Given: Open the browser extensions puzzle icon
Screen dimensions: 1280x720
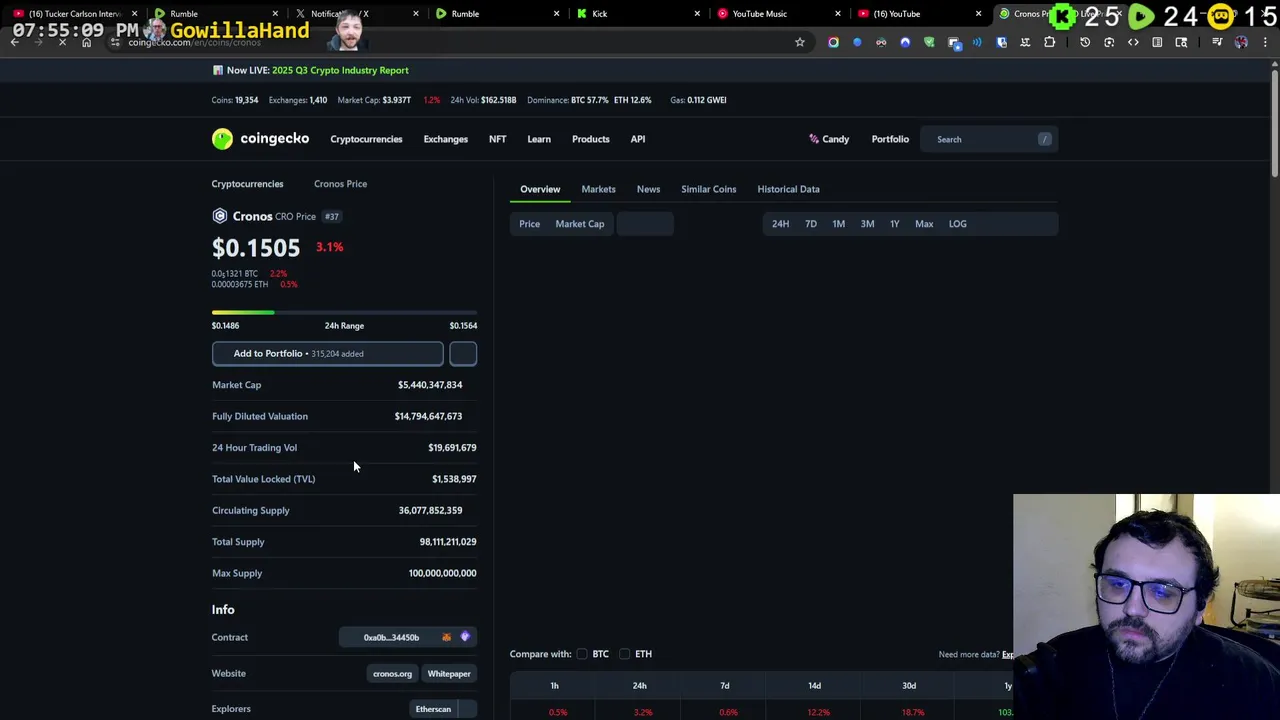Looking at the screenshot, I should tap(1050, 42).
